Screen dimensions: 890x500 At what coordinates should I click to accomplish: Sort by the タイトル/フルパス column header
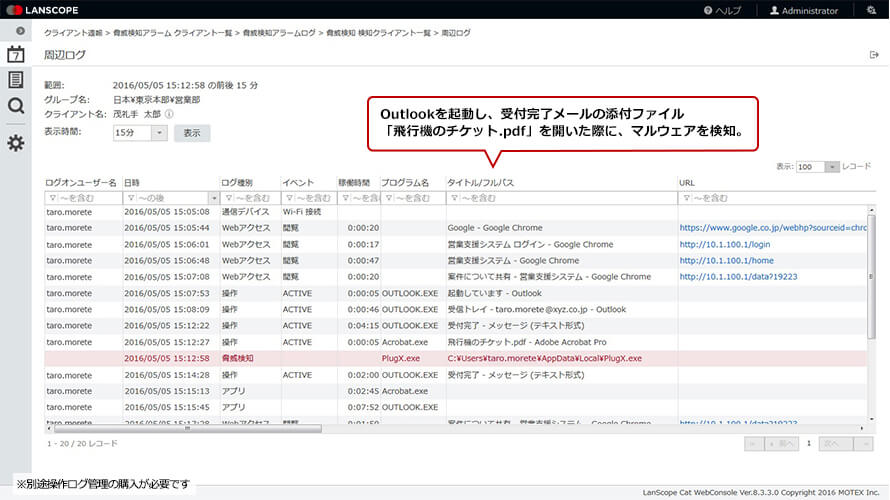[x=480, y=183]
